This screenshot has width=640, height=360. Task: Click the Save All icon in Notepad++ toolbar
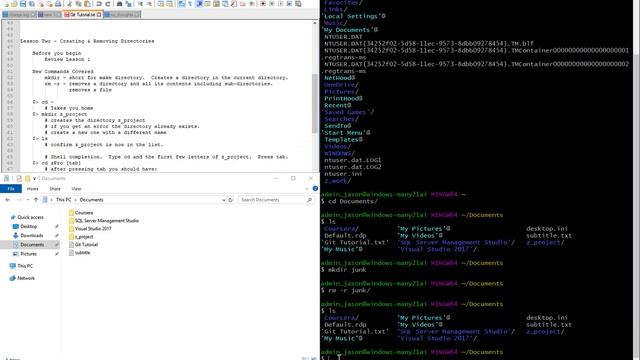pyautogui.click(x=31, y=4)
